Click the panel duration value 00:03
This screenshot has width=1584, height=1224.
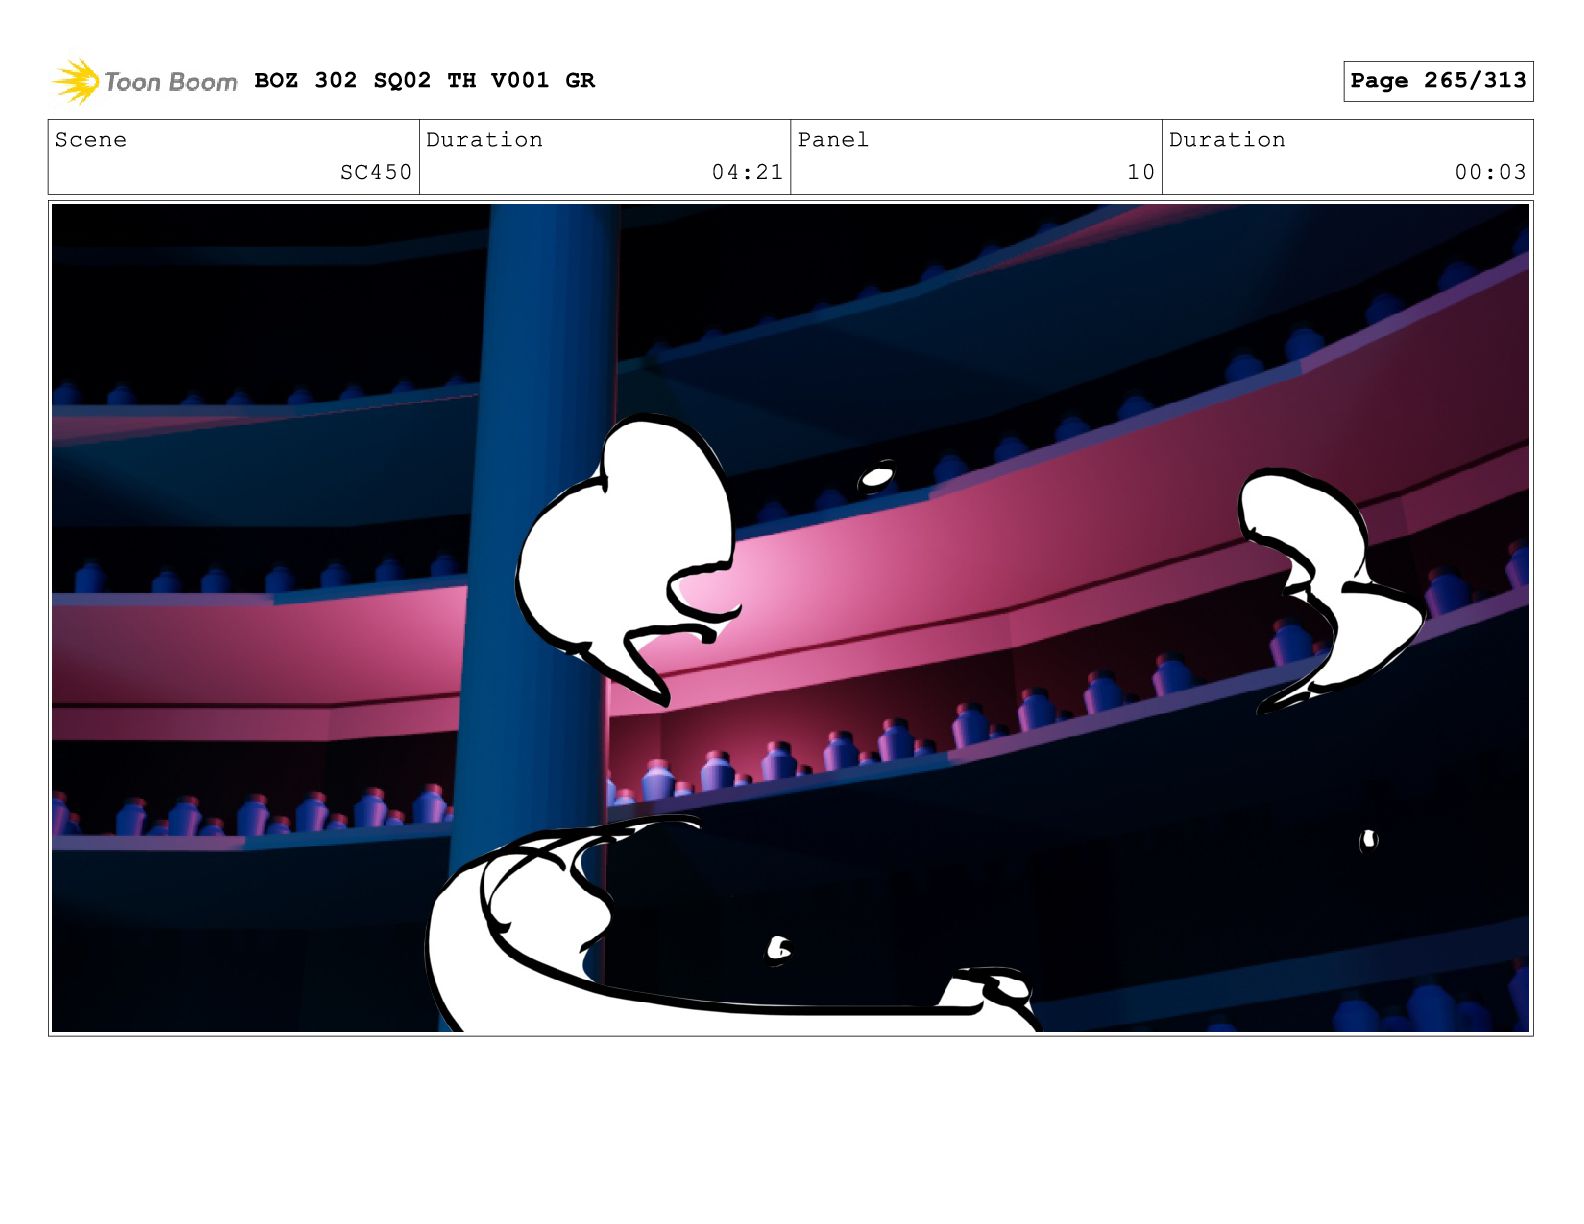pyautogui.click(x=1489, y=172)
